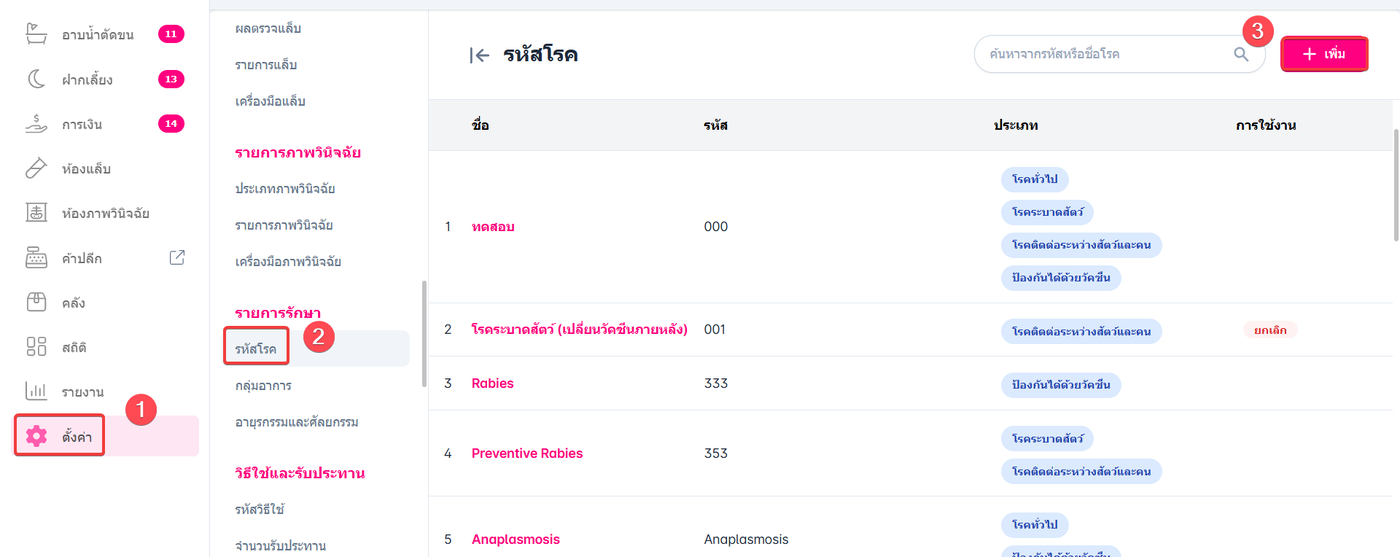Open the Preventive Rabies link
Viewport: 1400px width, 557px height.
point(527,453)
